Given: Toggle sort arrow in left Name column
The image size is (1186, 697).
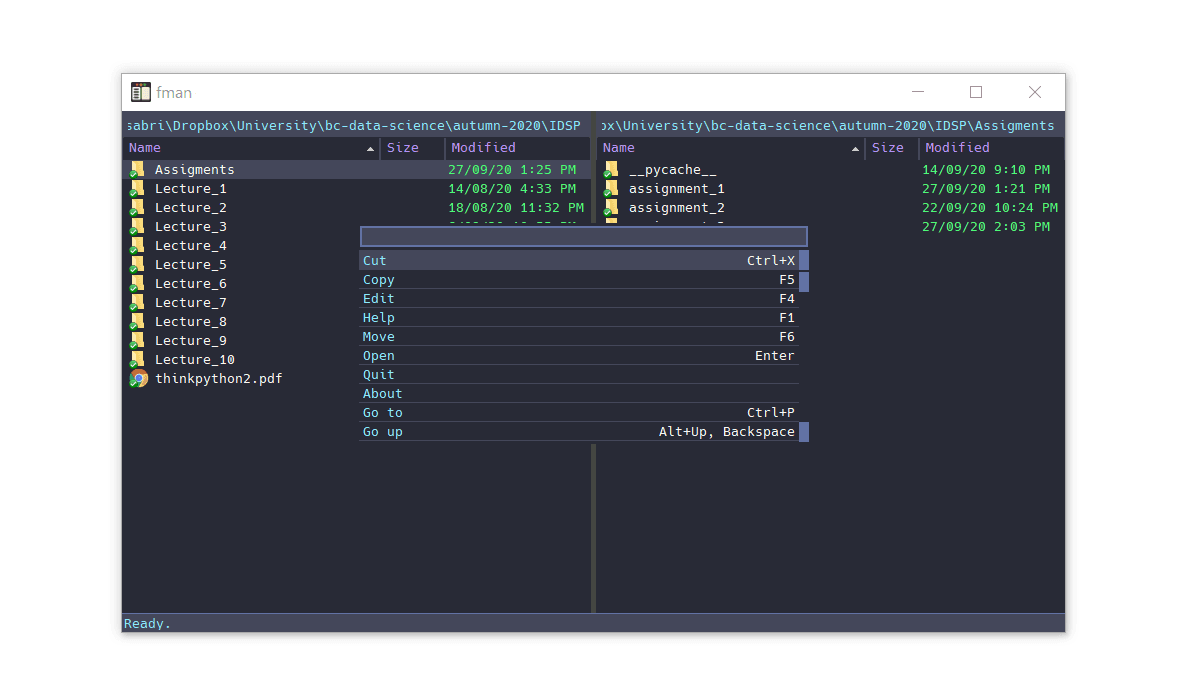Looking at the screenshot, I should click(x=370, y=149).
